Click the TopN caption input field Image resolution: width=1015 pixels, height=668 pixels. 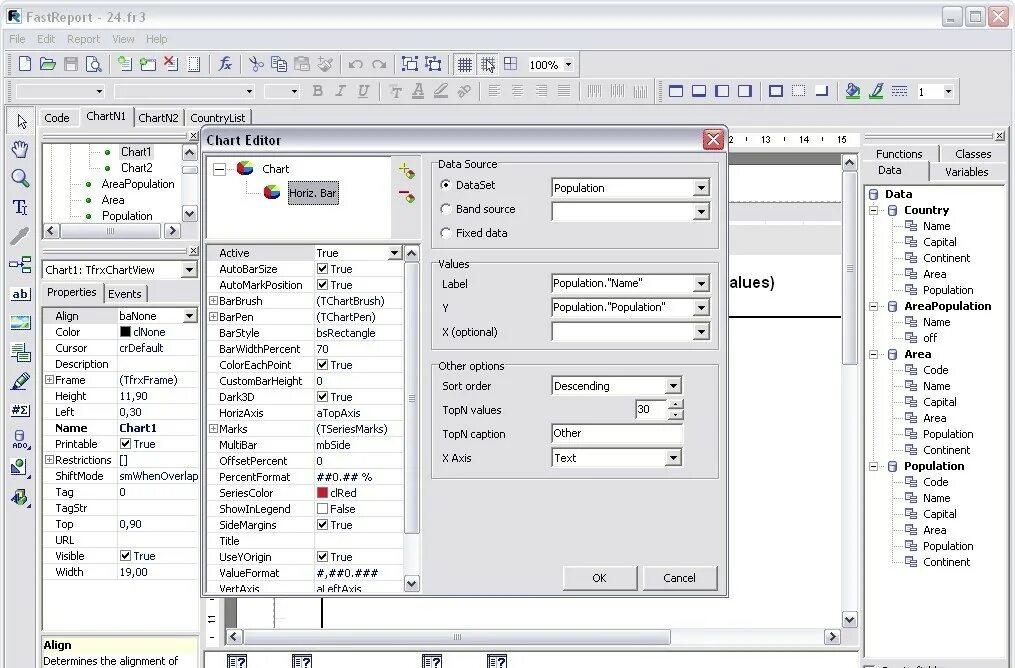point(617,434)
